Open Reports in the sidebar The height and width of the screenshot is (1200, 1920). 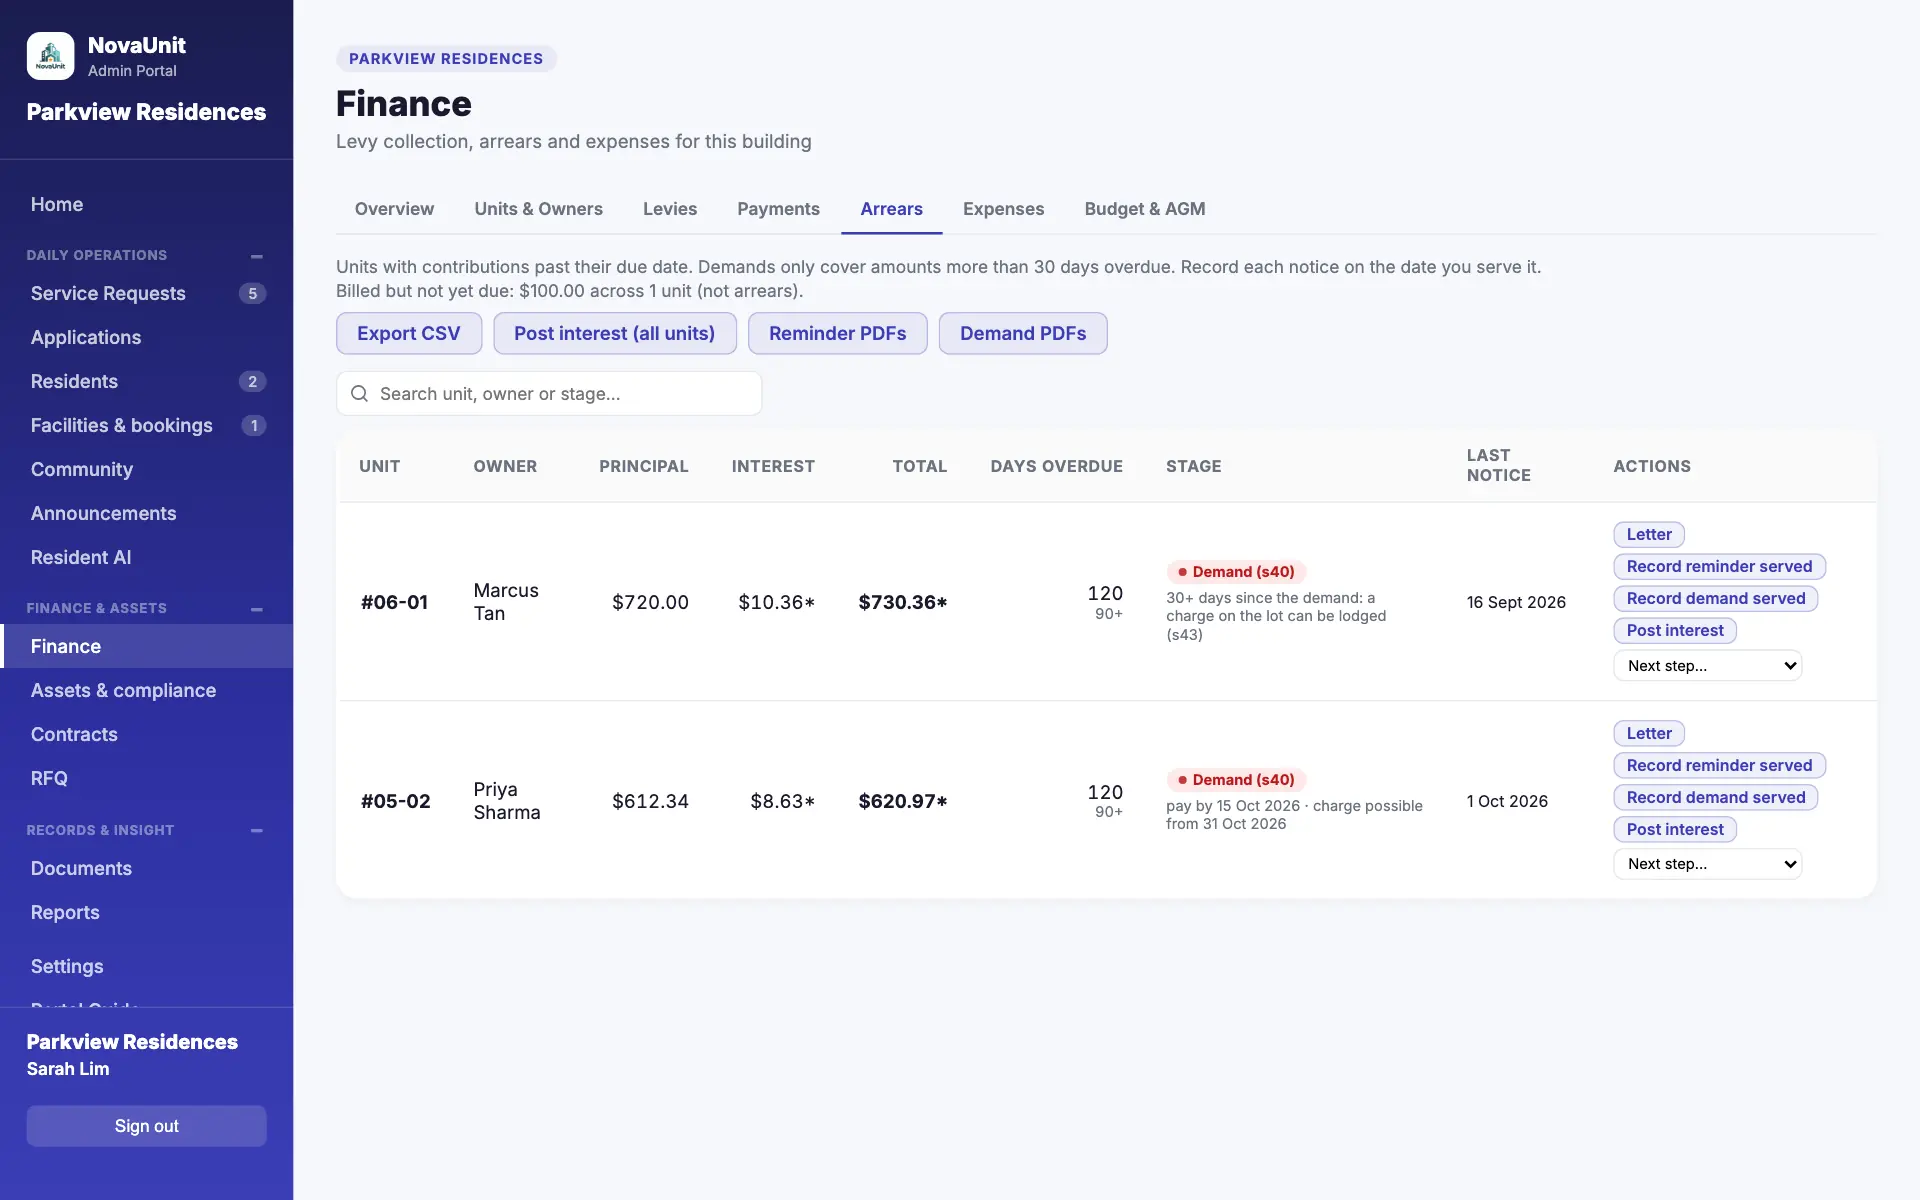pos(146,913)
